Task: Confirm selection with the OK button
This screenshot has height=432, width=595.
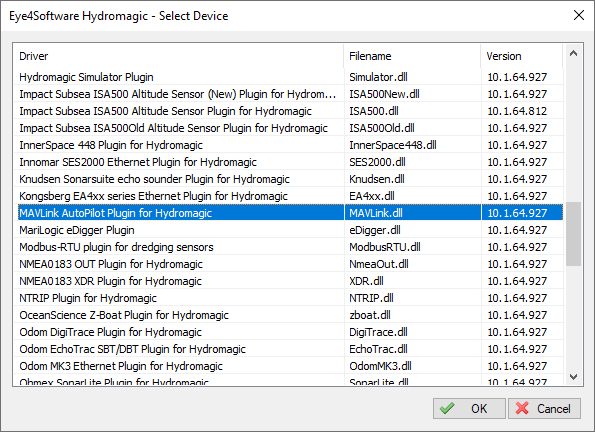Action: coord(469,408)
